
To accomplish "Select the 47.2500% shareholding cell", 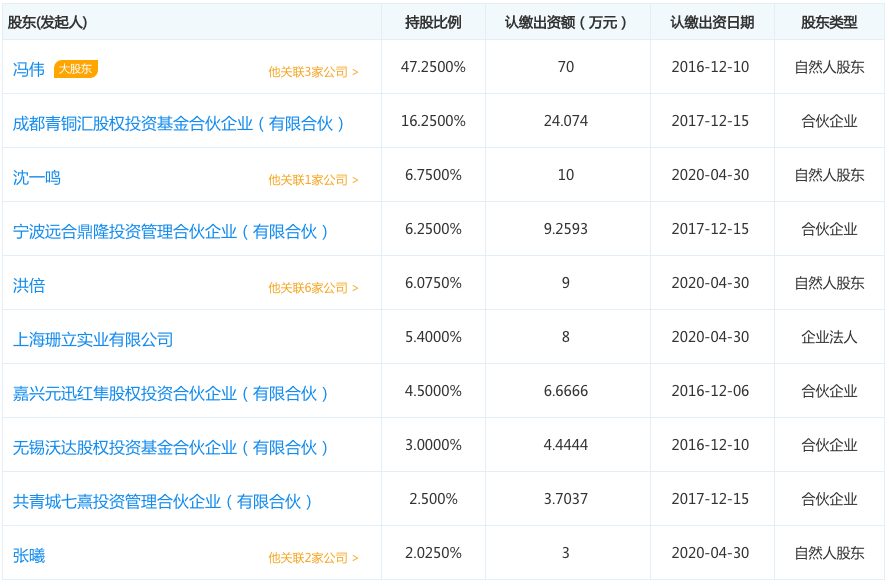I will pyautogui.click(x=433, y=67).
